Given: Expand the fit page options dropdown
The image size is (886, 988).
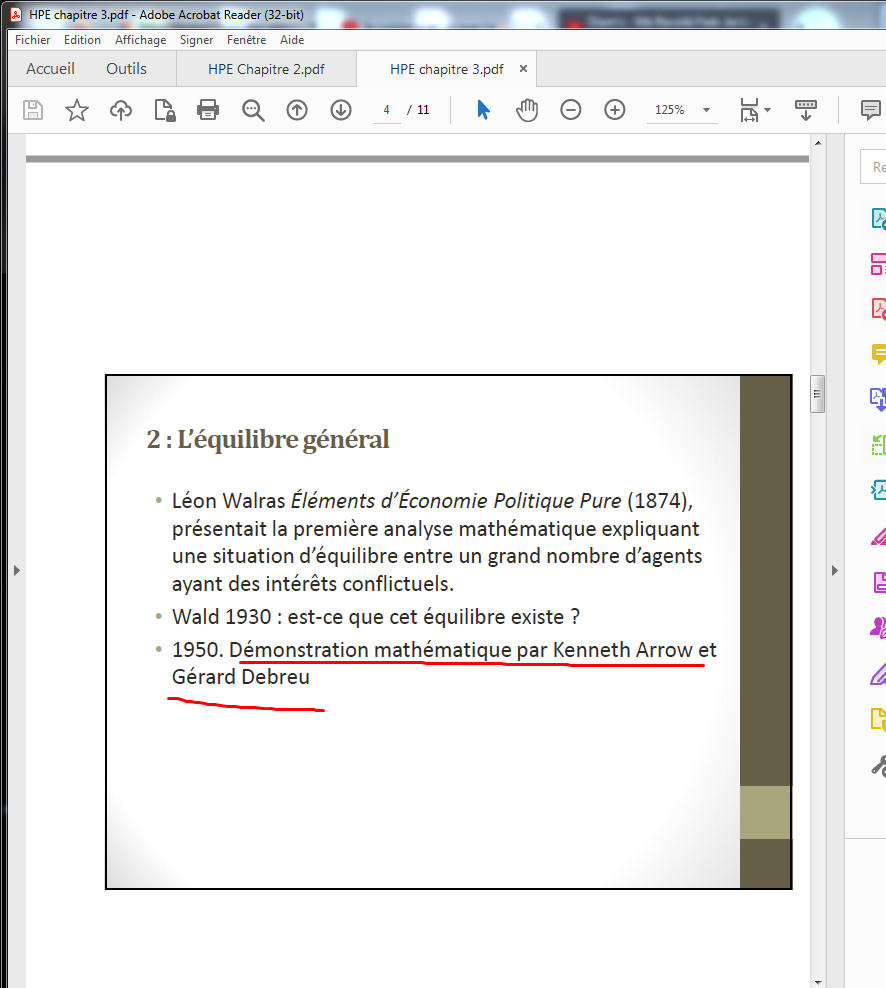Looking at the screenshot, I should [x=755, y=110].
